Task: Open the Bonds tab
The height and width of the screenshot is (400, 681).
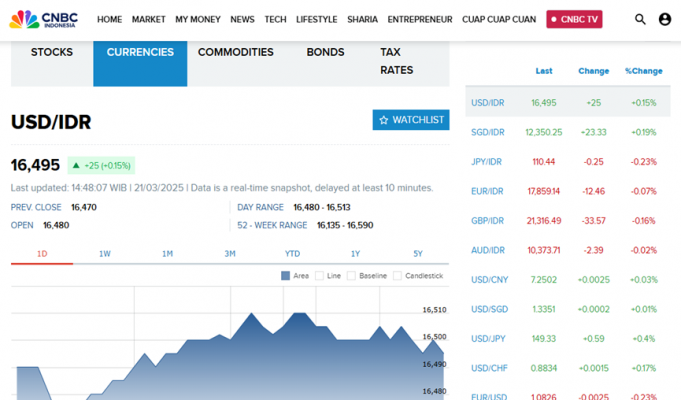Action: tap(325, 52)
